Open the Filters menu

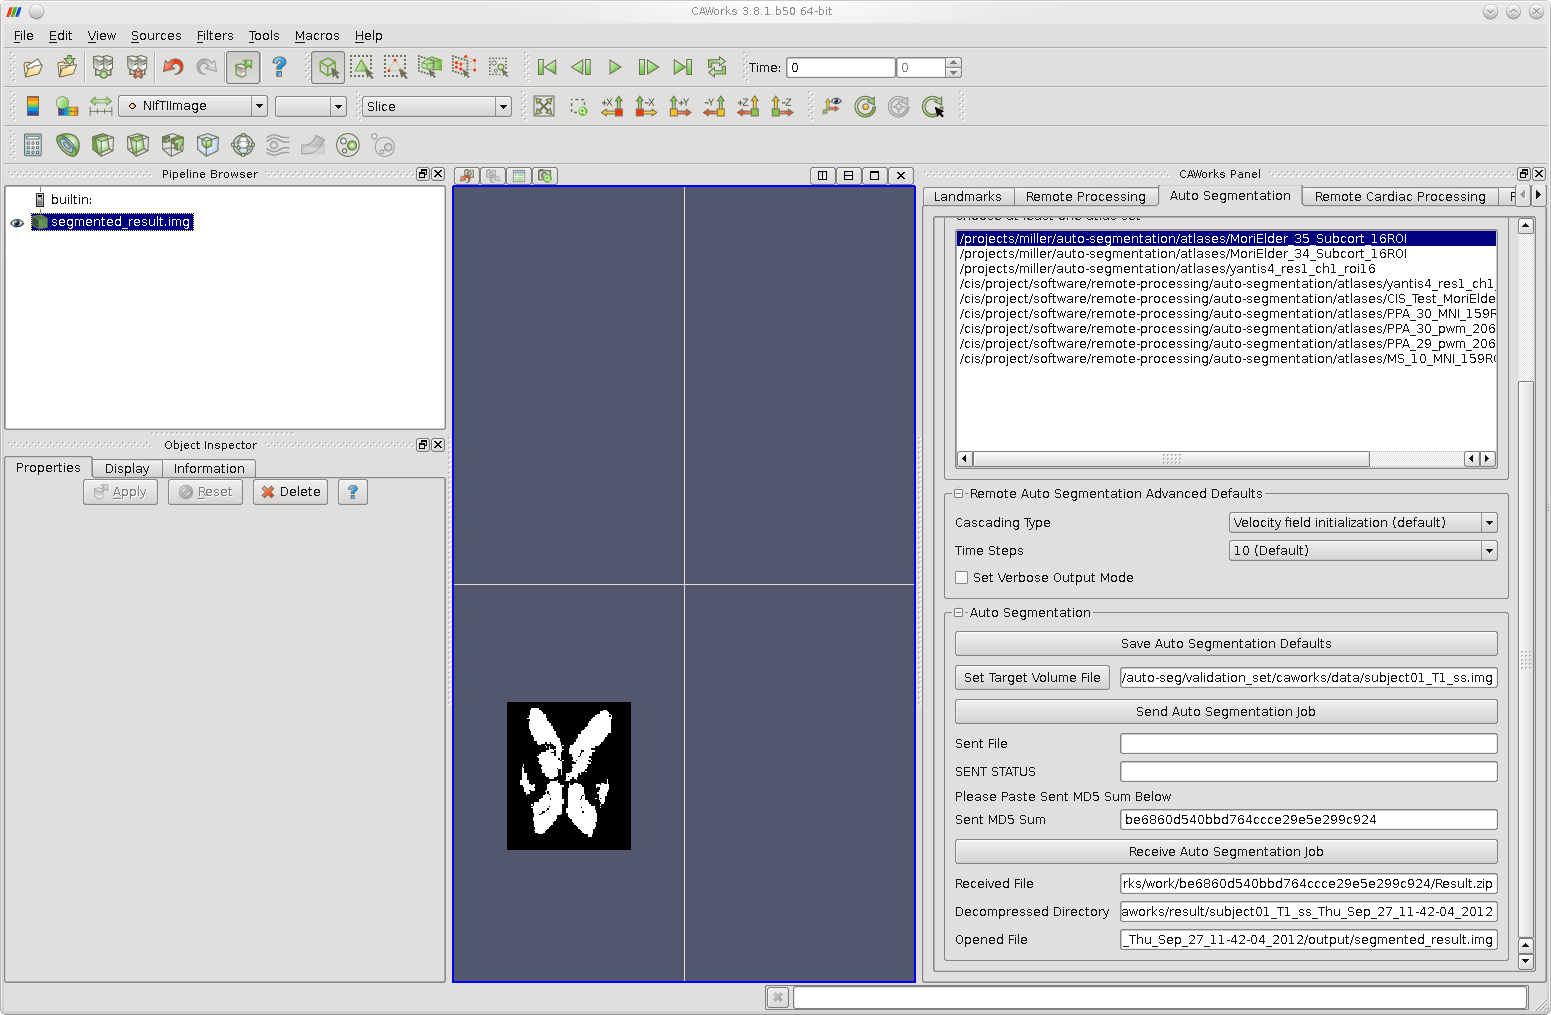click(214, 36)
